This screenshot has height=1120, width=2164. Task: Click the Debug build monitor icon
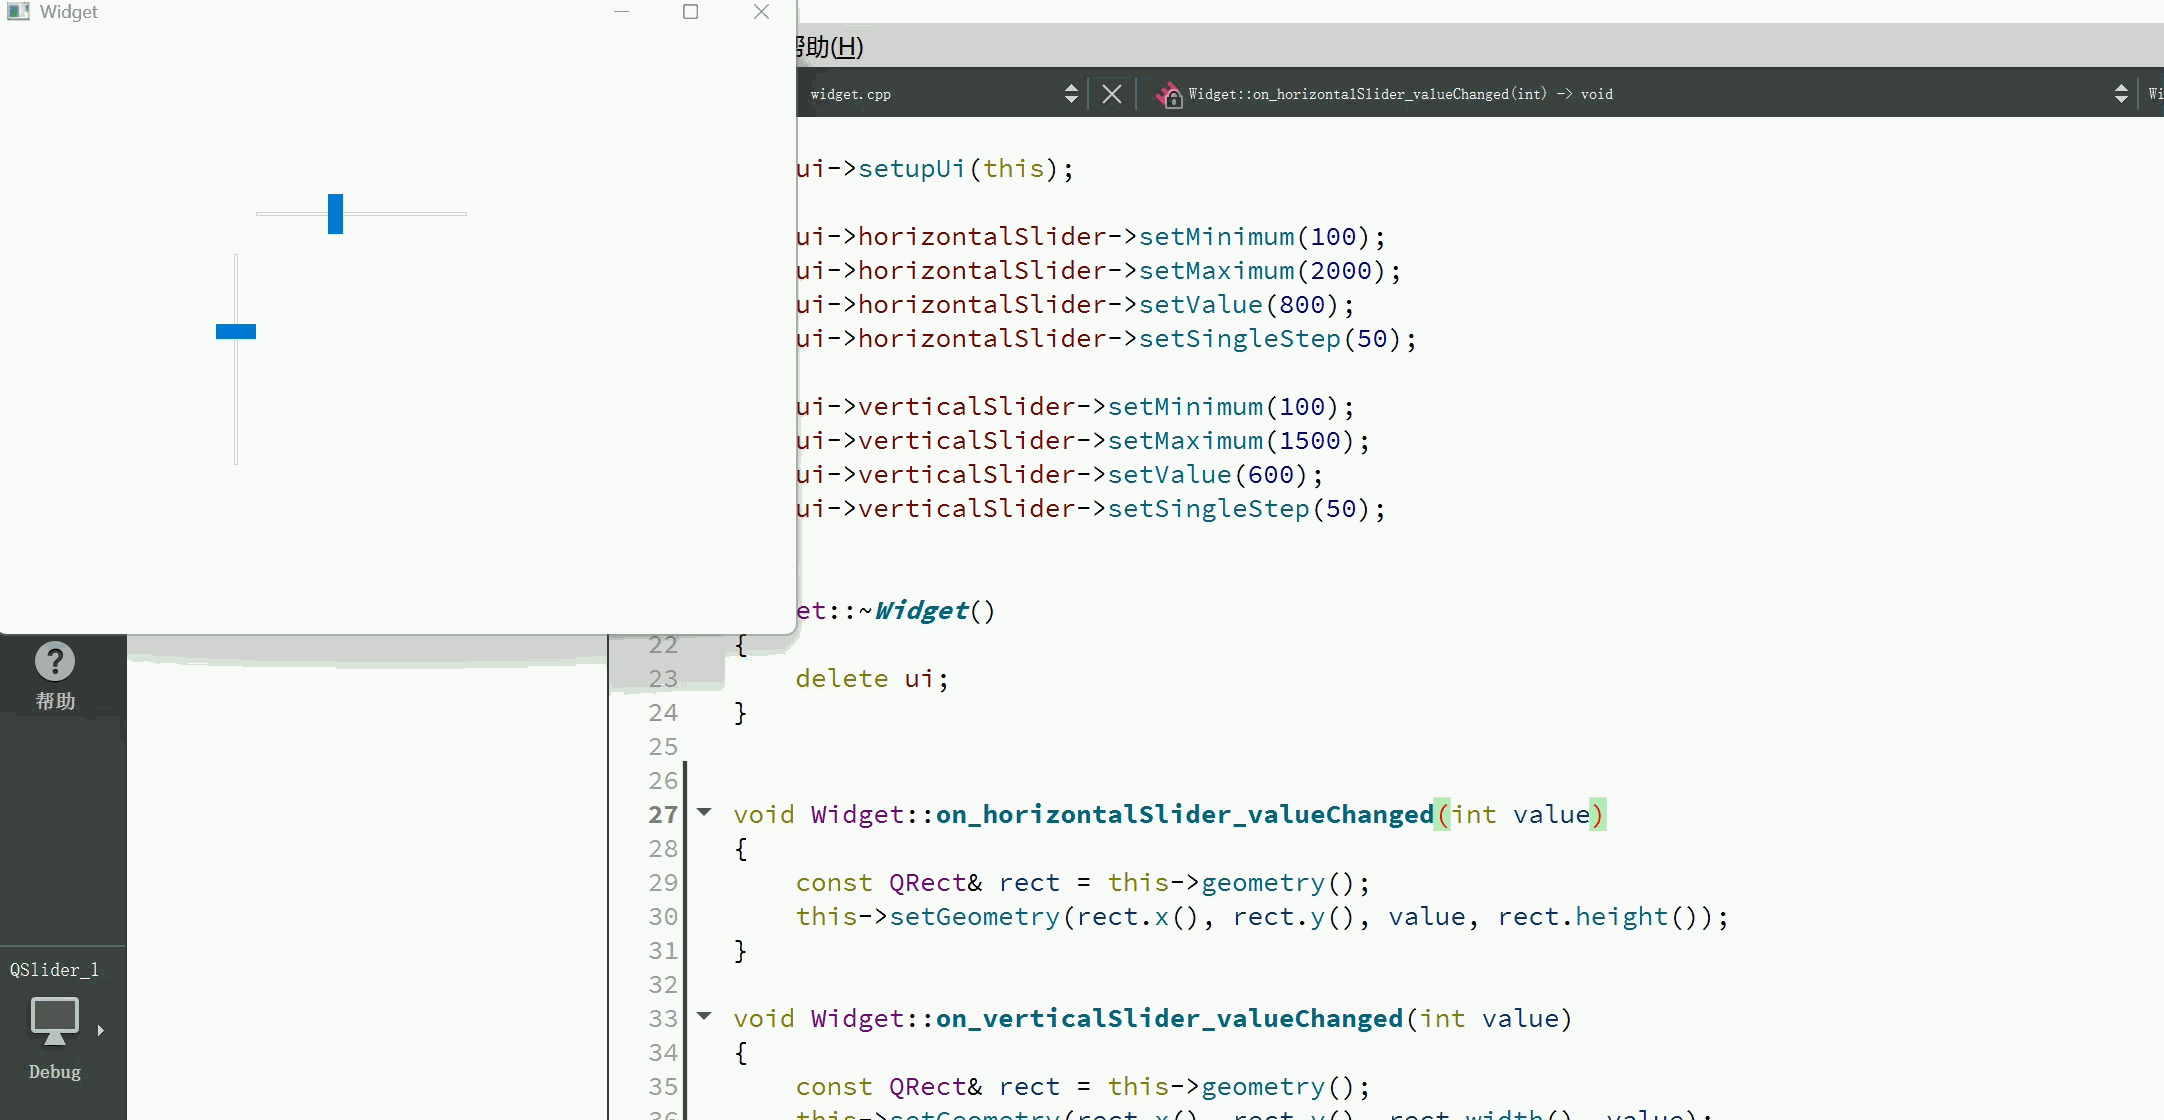(54, 1021)
